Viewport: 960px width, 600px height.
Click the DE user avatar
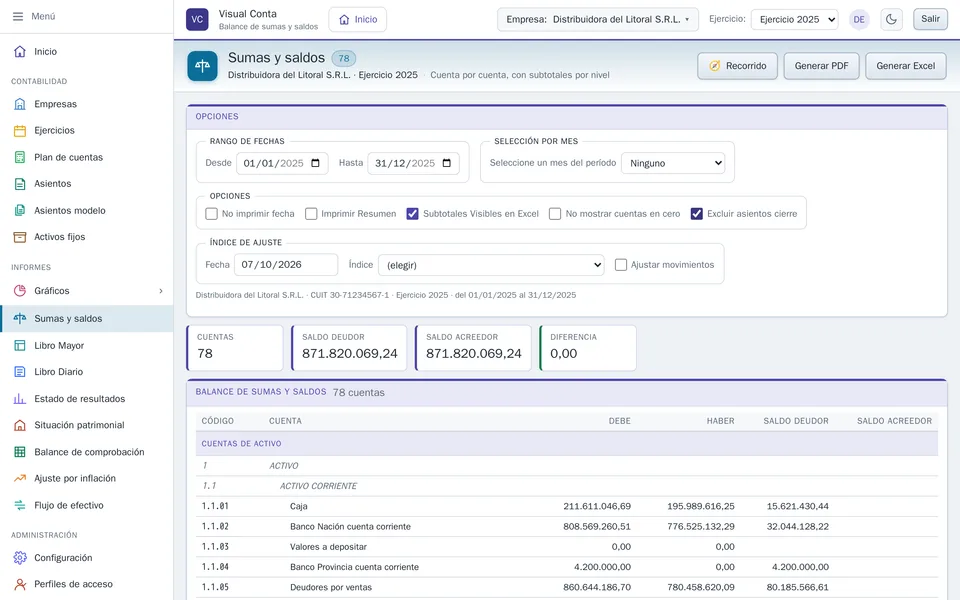point(859,19)
